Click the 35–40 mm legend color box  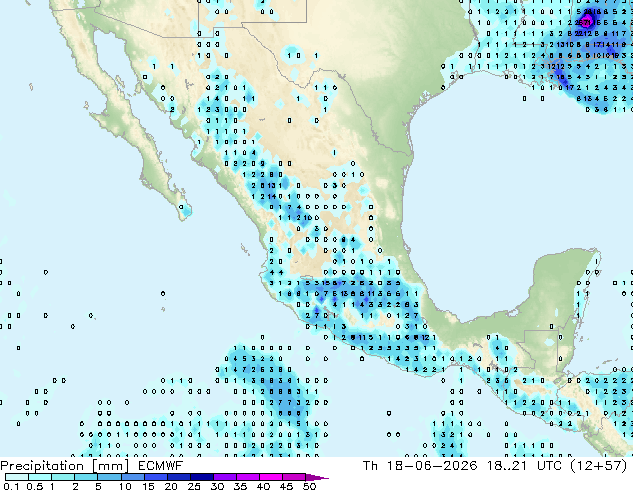coord(247,477)
